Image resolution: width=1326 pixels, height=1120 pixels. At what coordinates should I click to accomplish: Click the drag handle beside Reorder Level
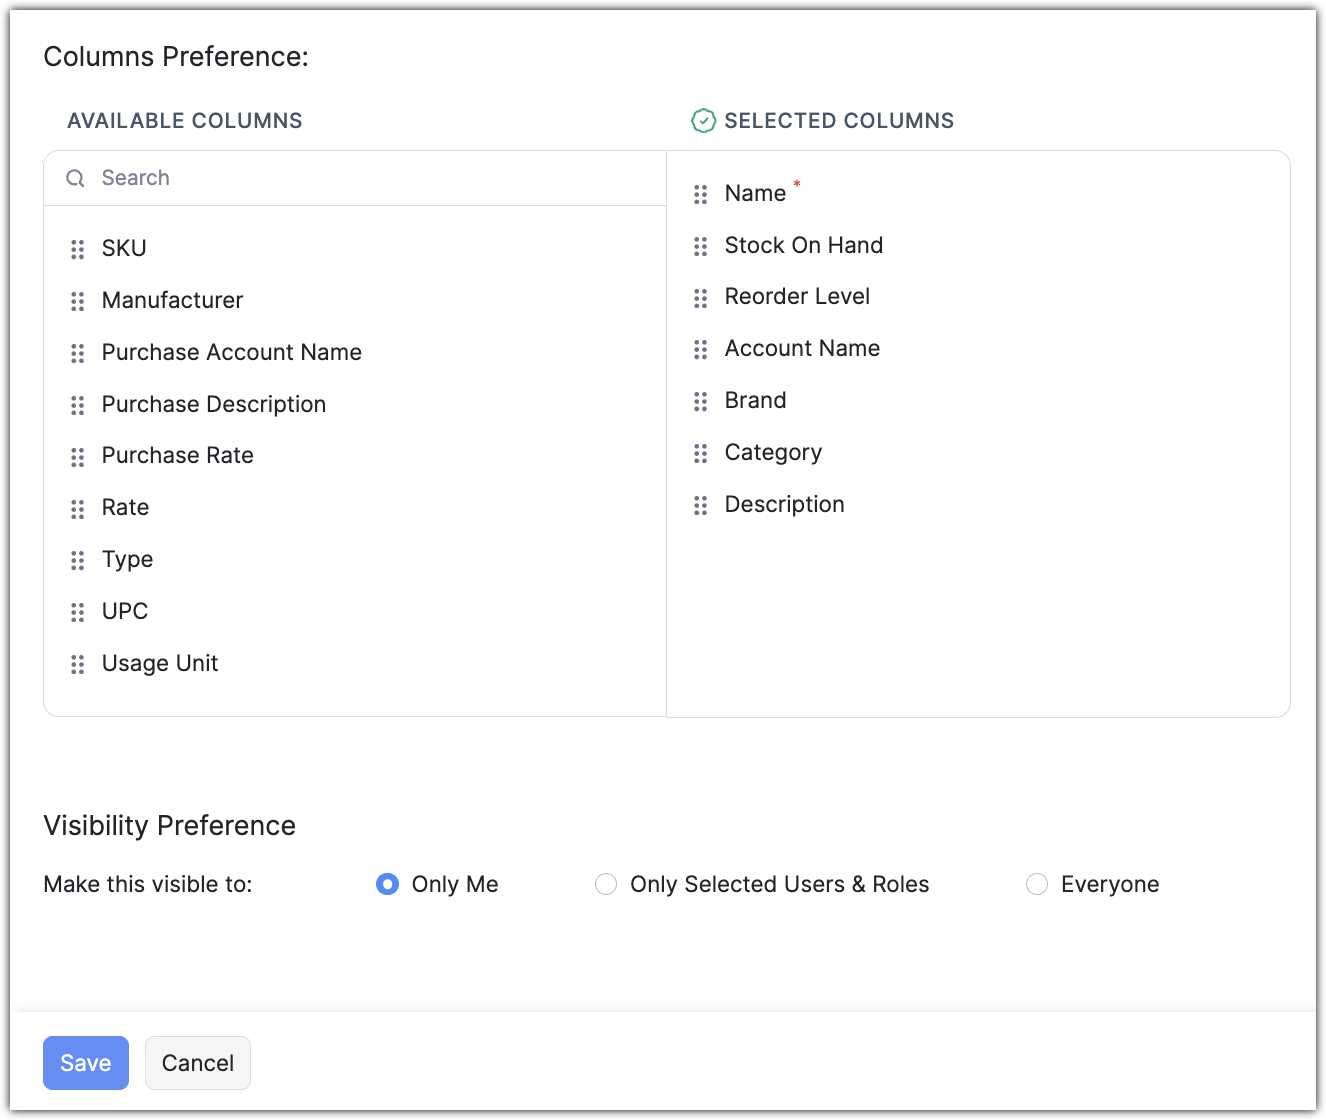(700, 298)
